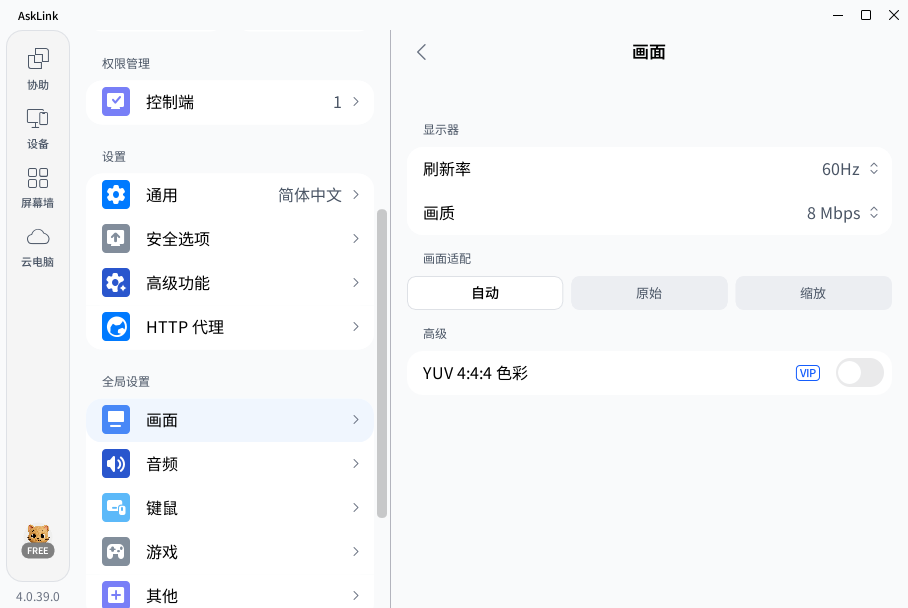
Task: Open the 音频 settings label
Action: [x=162, y=464]
